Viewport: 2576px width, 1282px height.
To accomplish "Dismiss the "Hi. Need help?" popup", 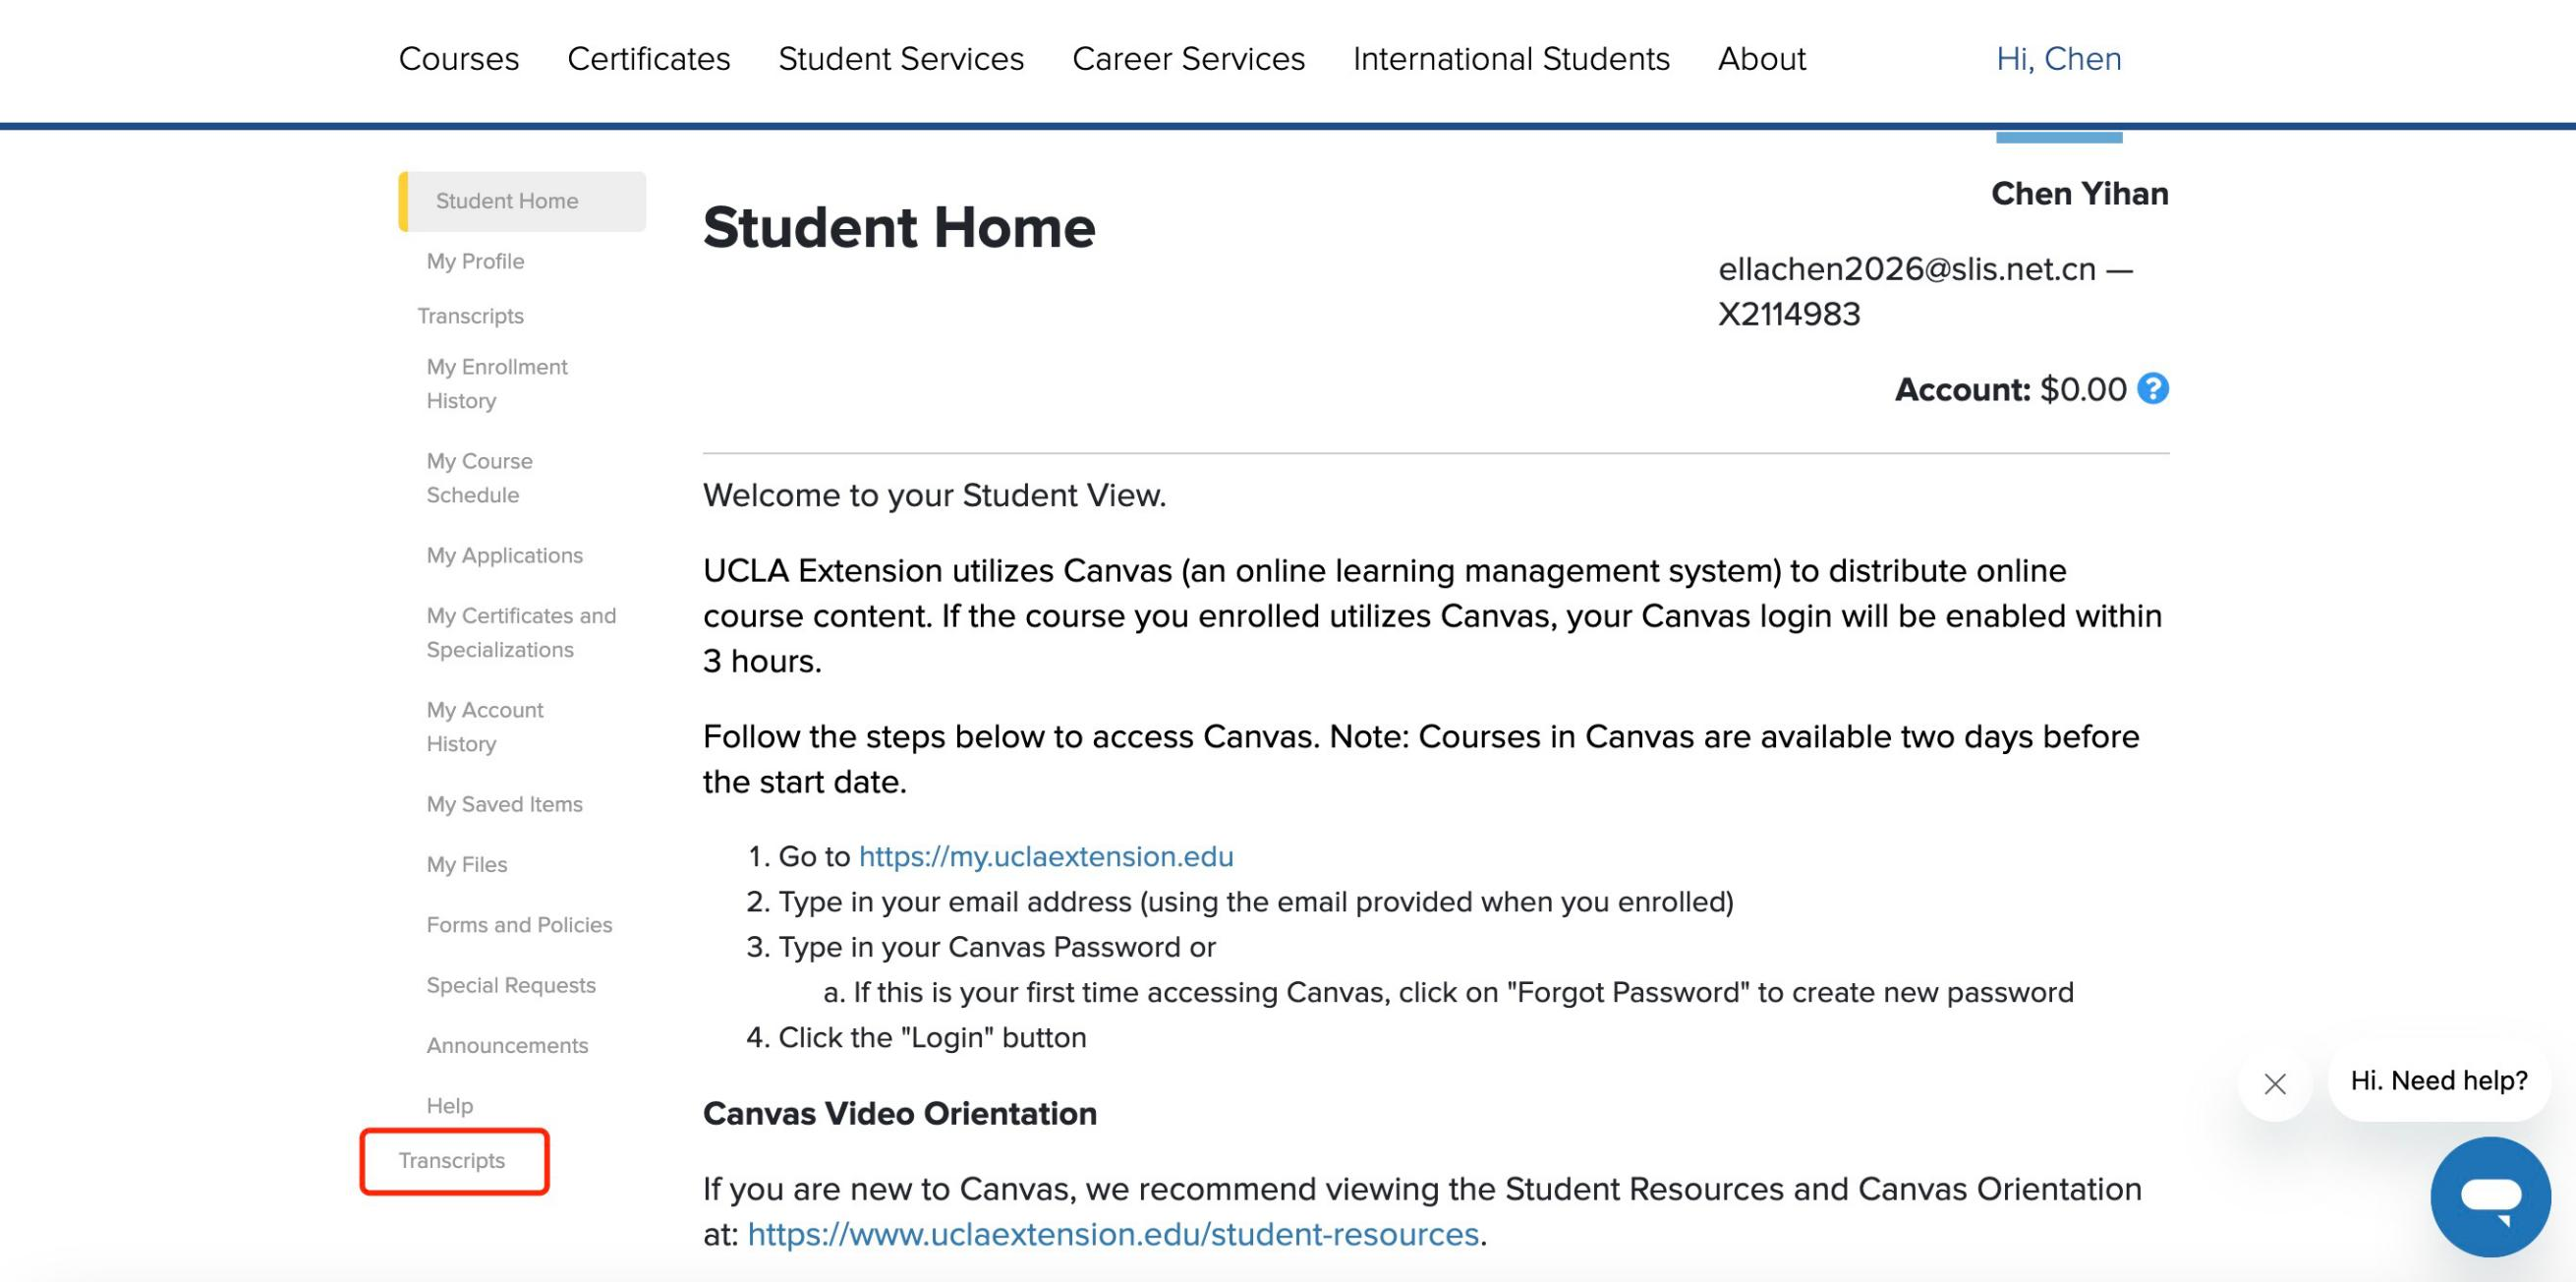I will click(2275, 1084).
